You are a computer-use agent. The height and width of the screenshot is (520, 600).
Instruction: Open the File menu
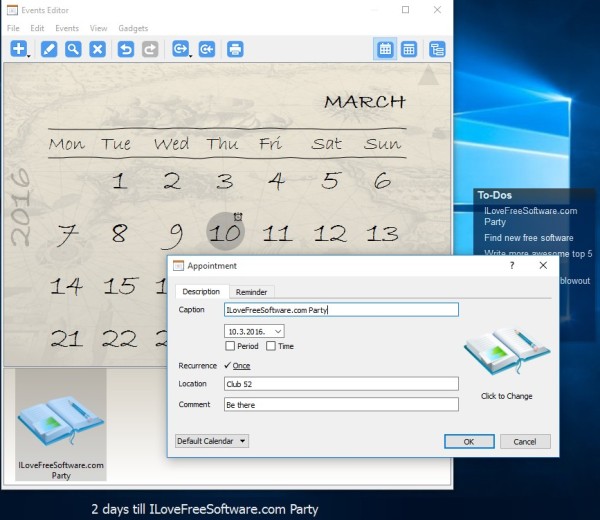(x=13, y=28)
